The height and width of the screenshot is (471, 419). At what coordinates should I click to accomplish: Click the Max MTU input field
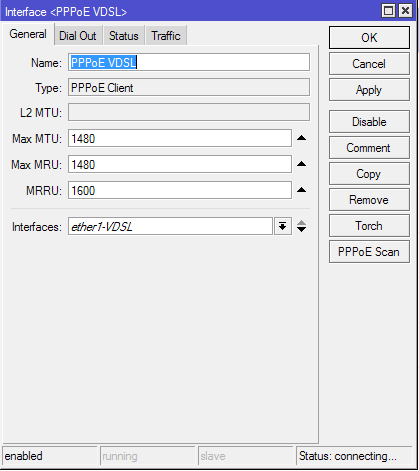point(180,138)
